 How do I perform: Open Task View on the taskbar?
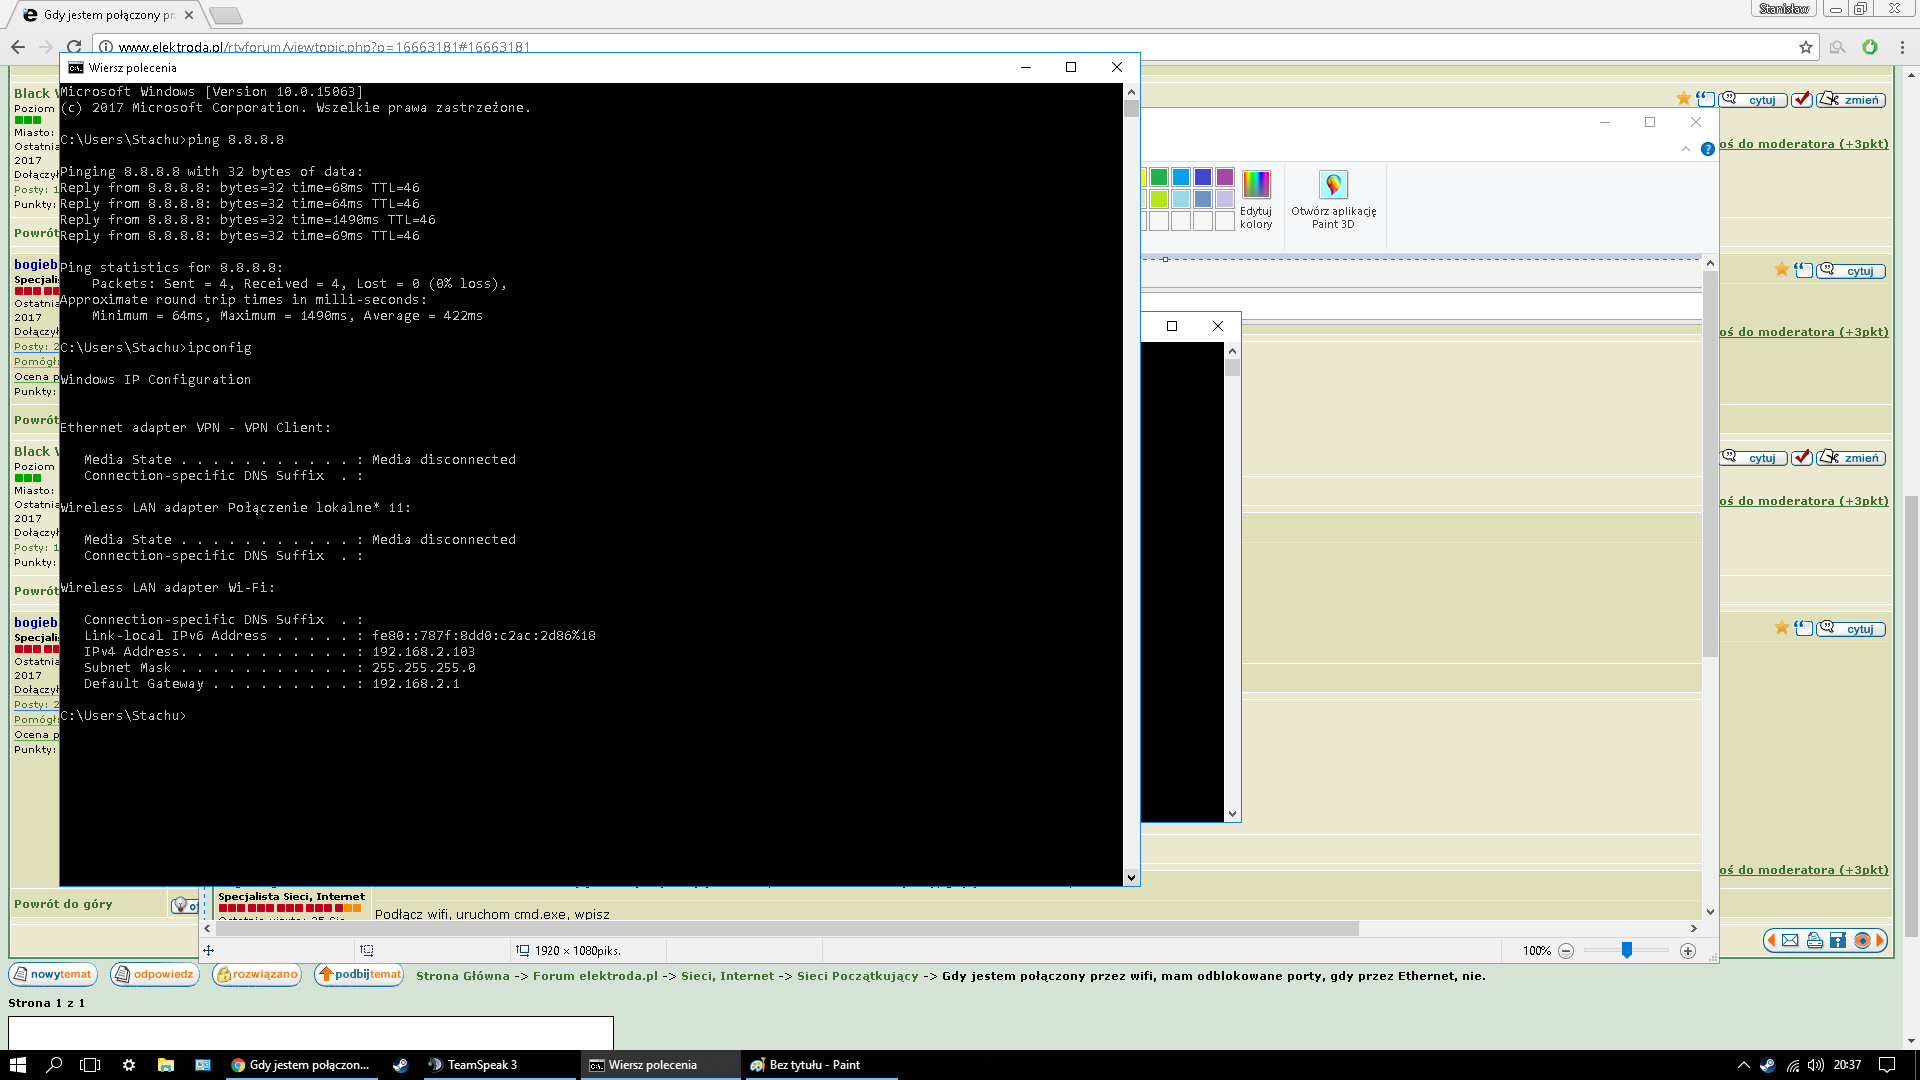point(90,1065)
